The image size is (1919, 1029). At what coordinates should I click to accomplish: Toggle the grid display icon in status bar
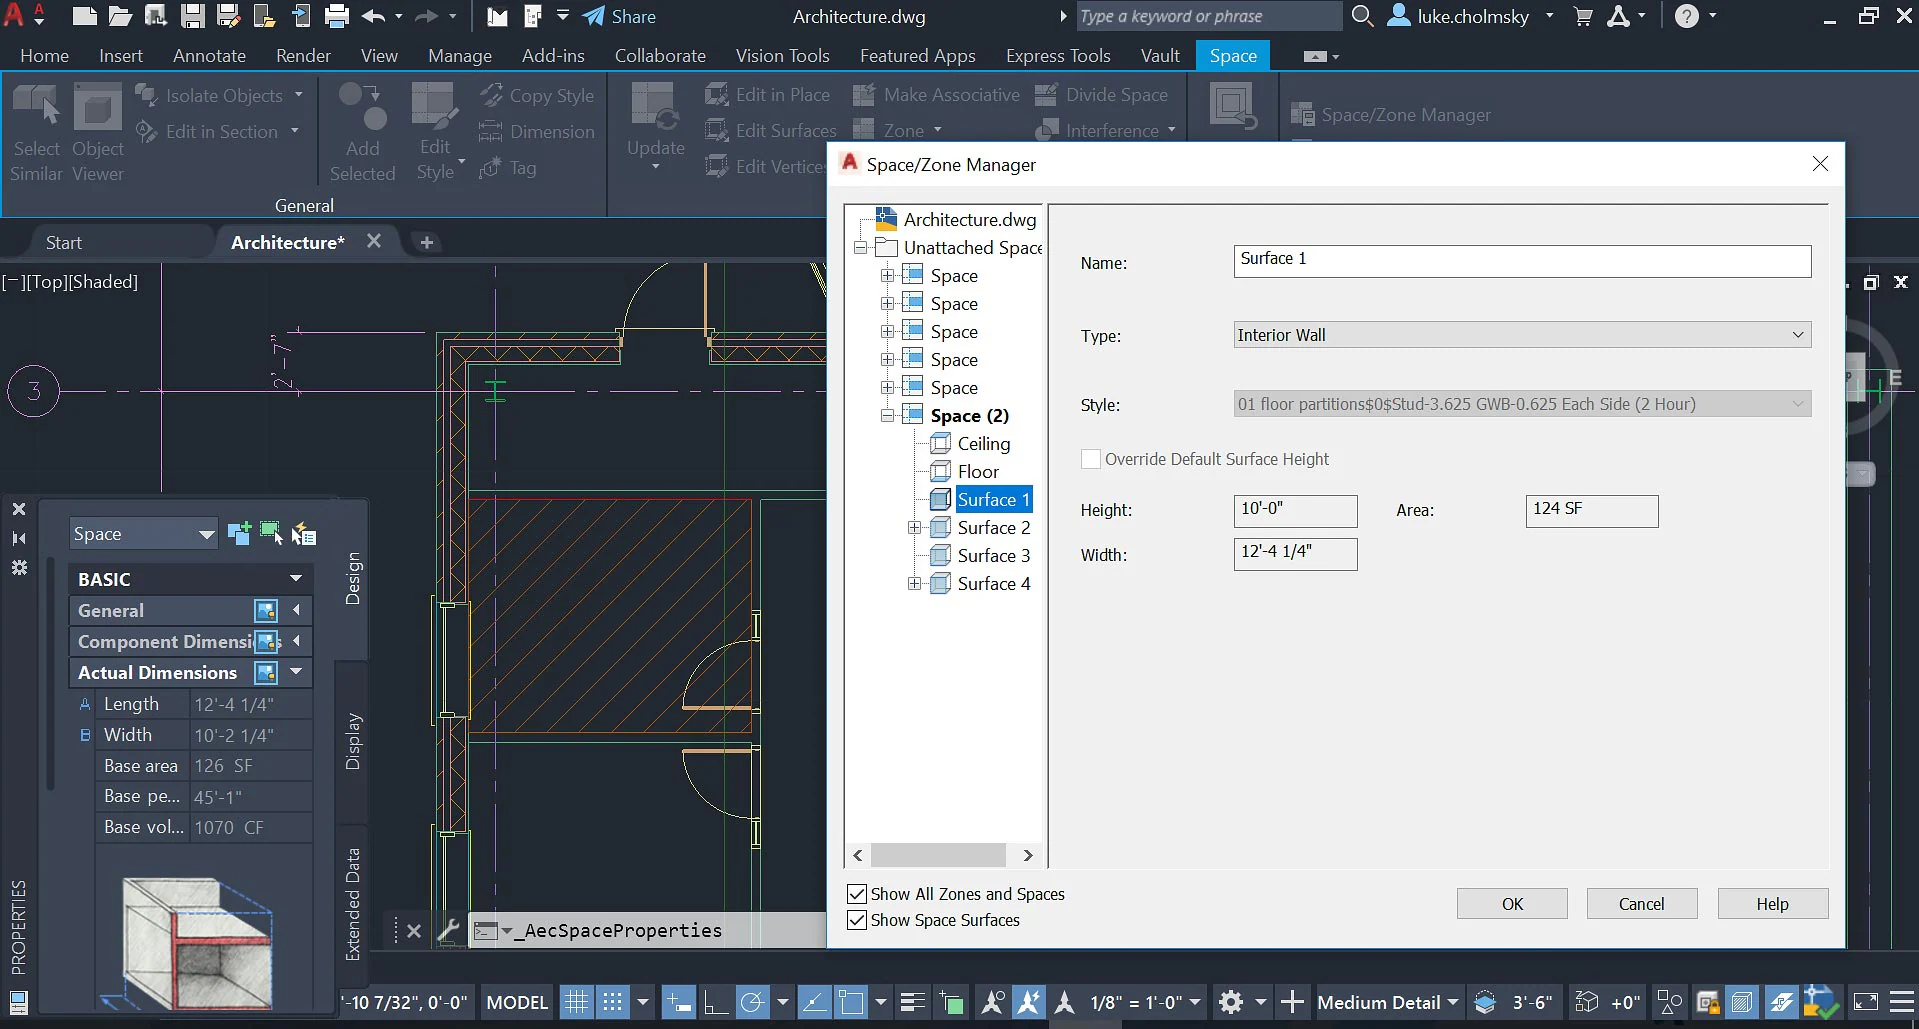click(575, 1002)
